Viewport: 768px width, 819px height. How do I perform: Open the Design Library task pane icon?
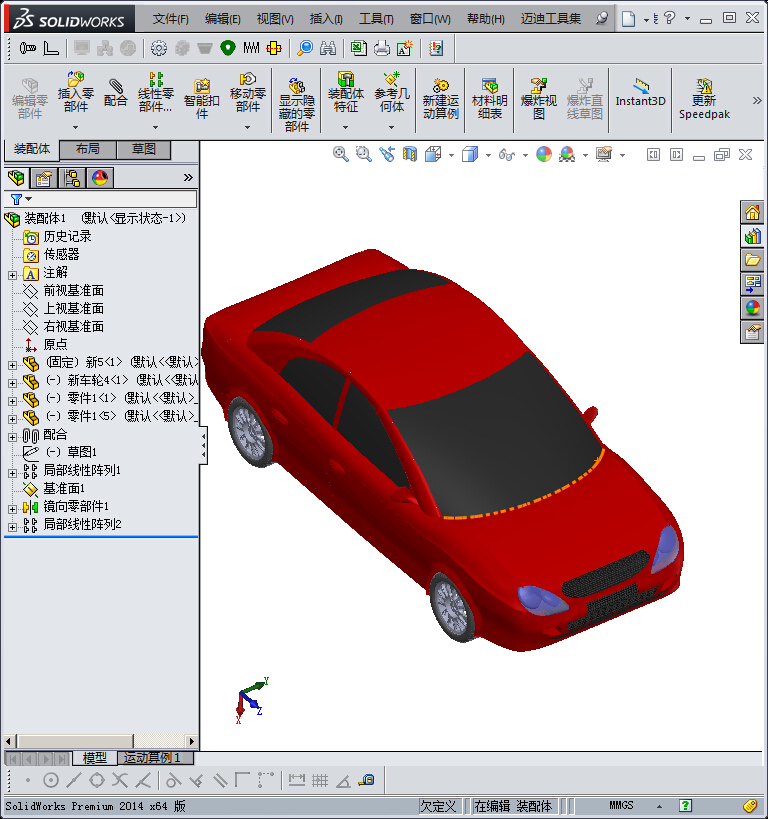(x=752, y=236)
